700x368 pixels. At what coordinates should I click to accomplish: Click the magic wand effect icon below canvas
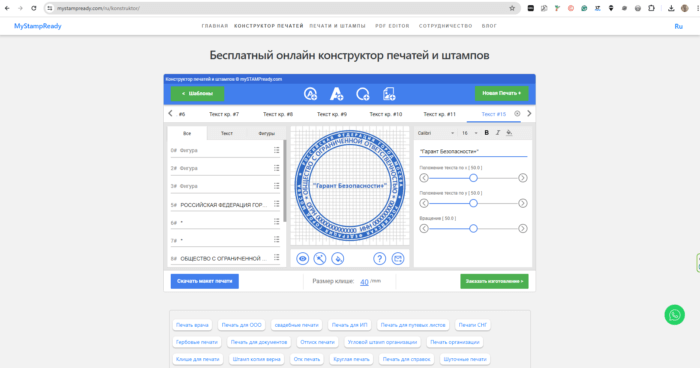320,259
